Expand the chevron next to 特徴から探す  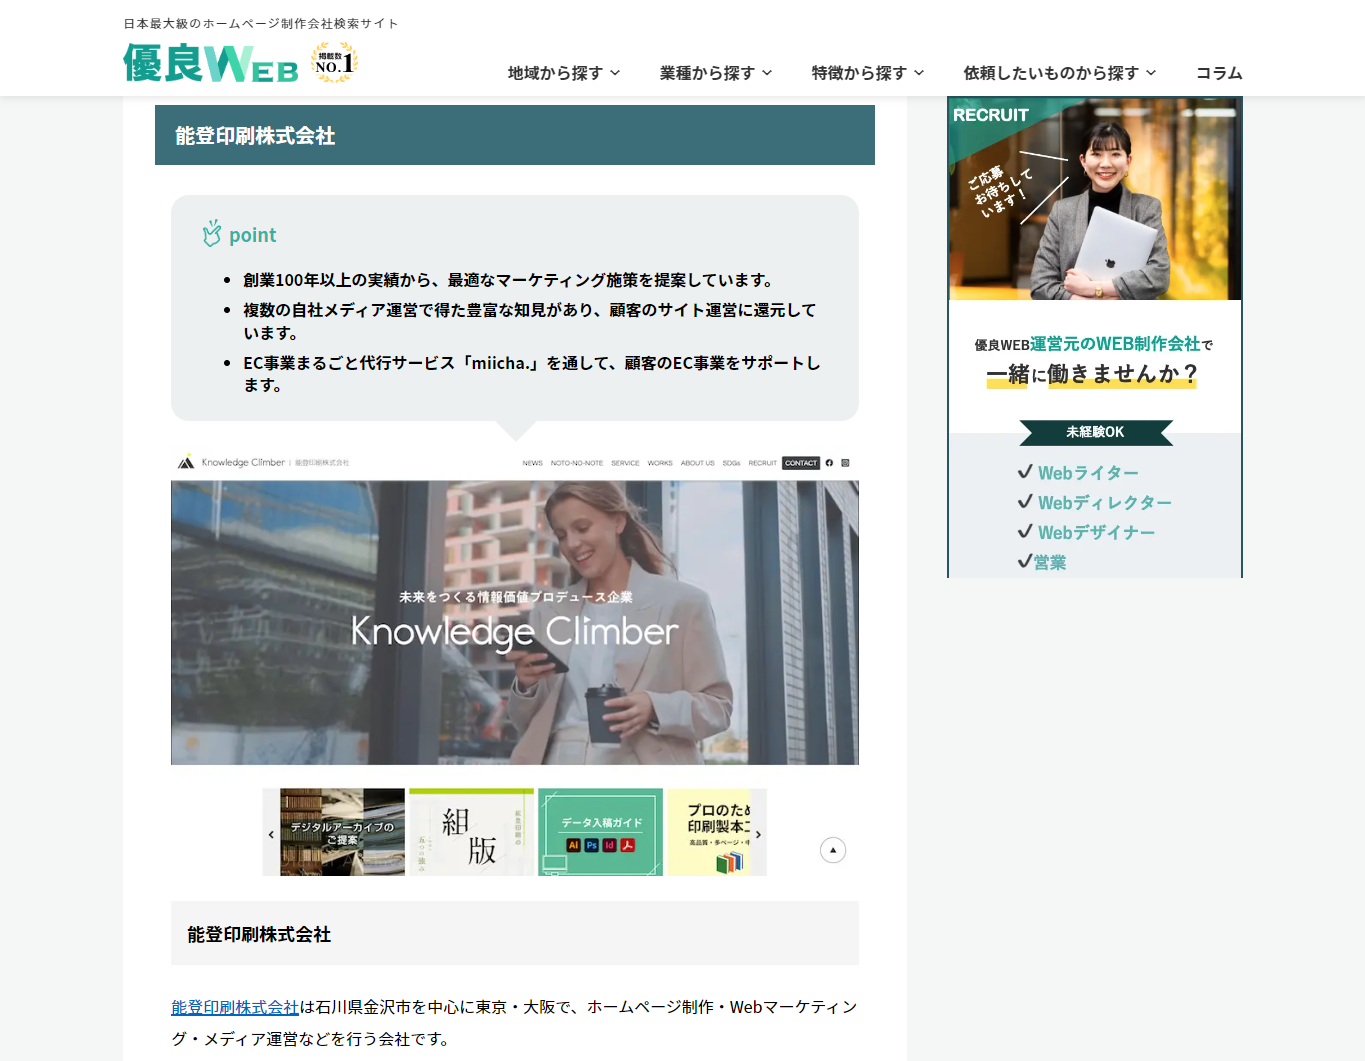[919, 73]
